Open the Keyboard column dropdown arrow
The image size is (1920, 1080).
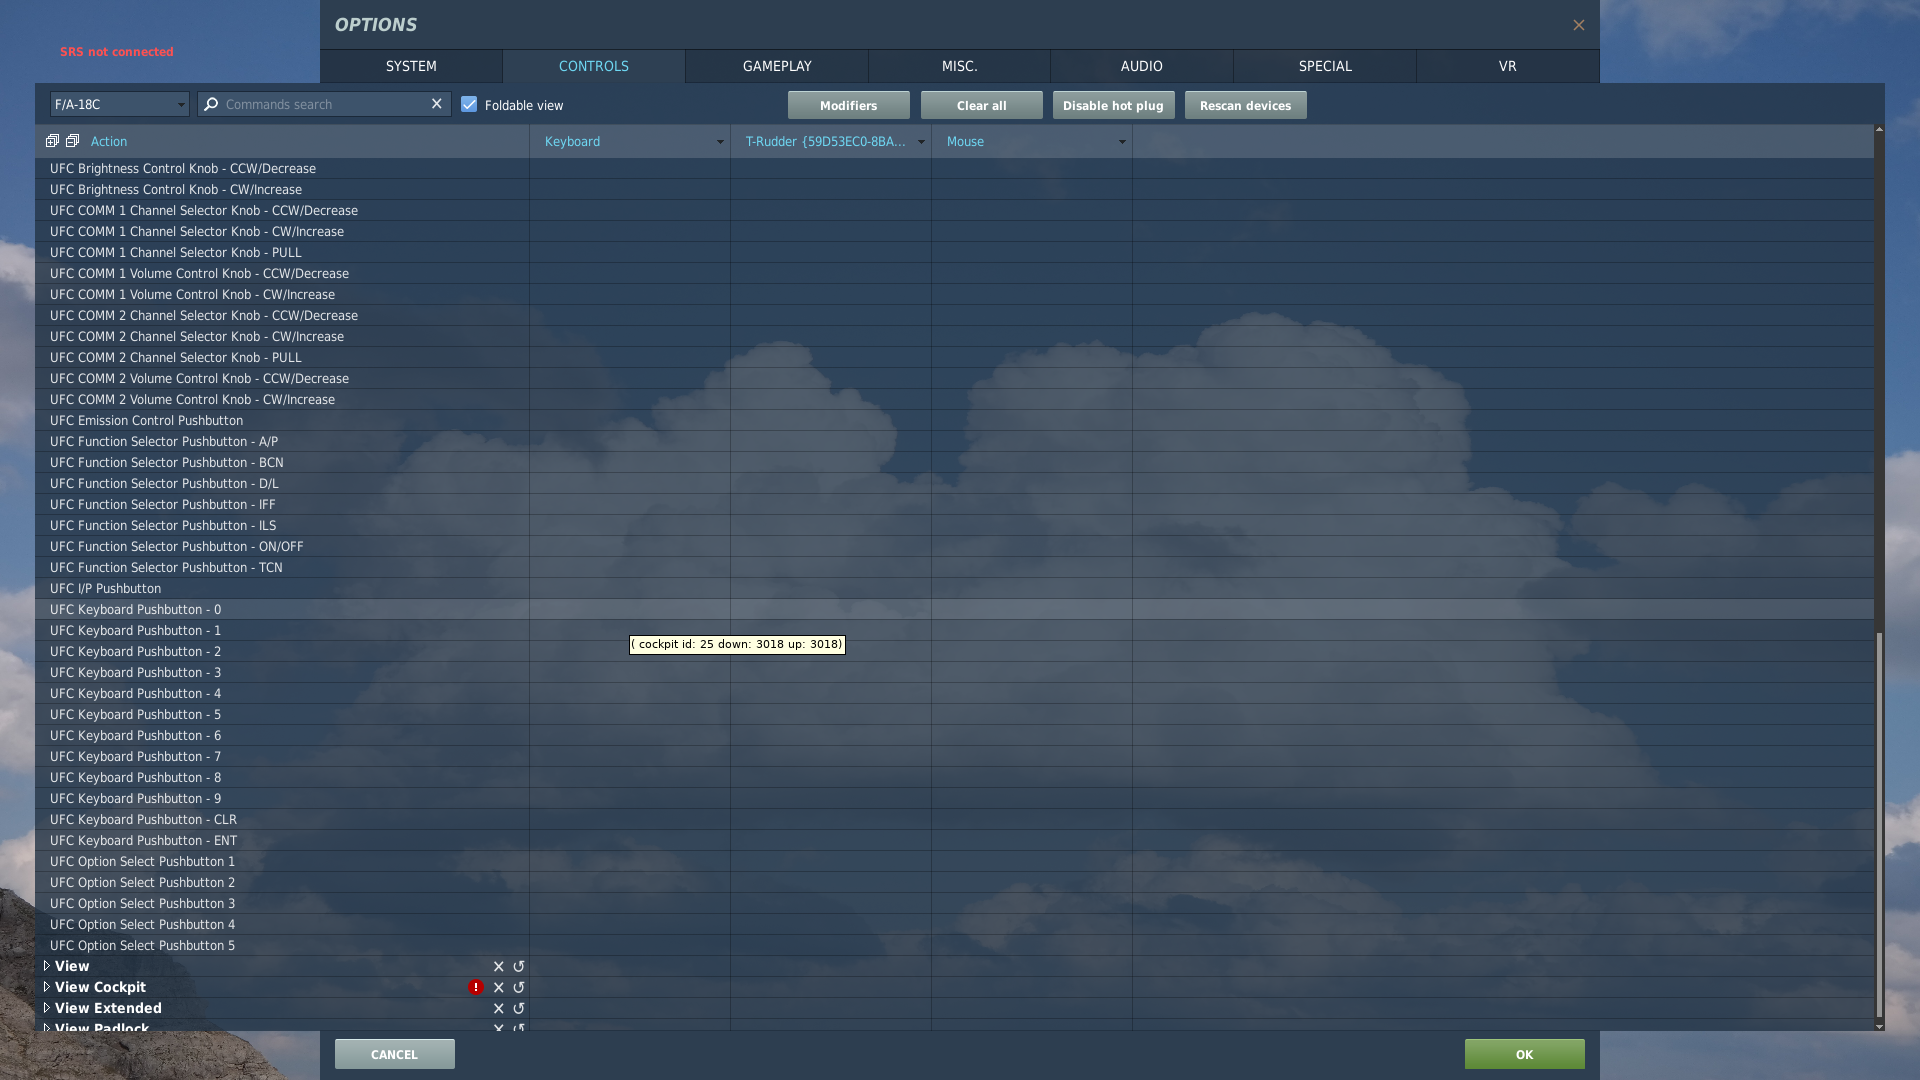[x=719, y=142]
